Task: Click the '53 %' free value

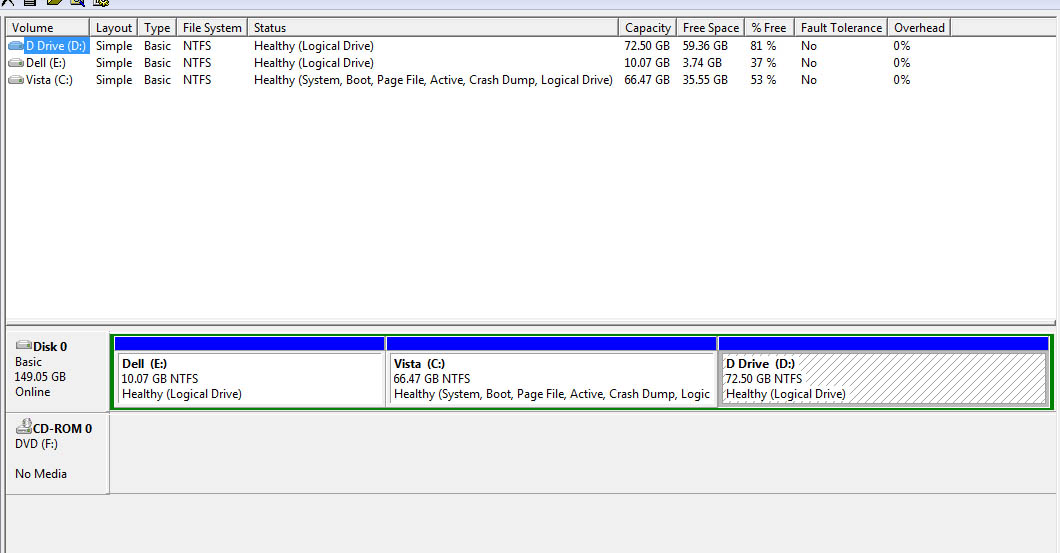Action: tap(763, 80)
